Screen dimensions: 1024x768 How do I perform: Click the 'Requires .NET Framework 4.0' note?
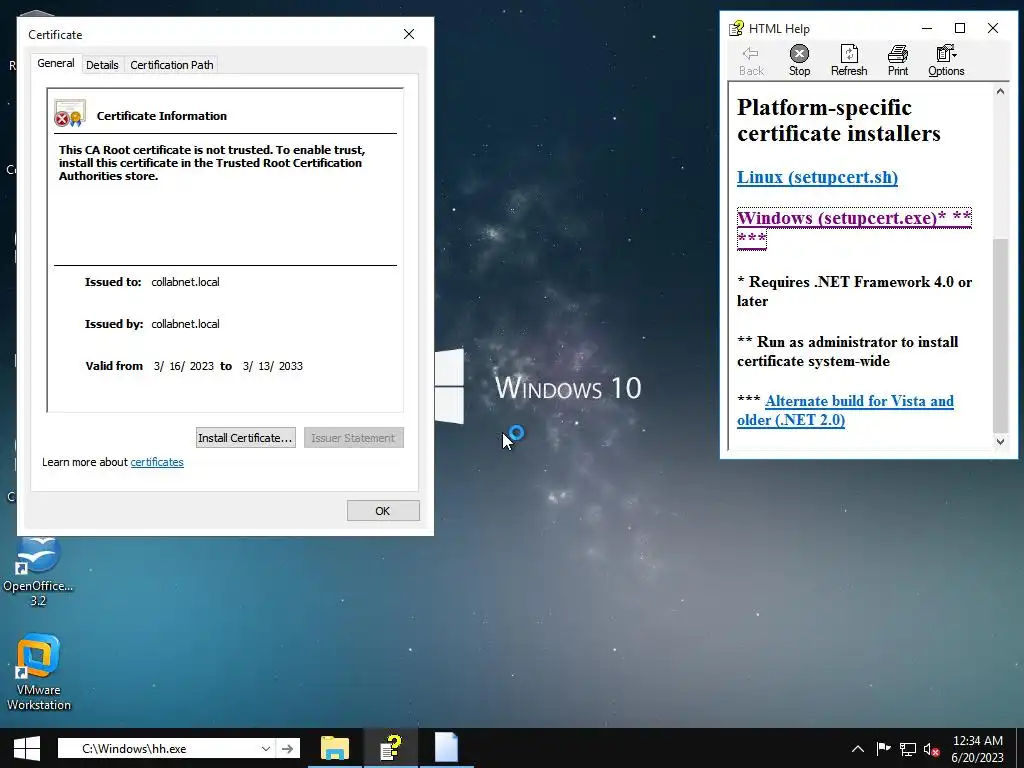click(x=854, y=291)
